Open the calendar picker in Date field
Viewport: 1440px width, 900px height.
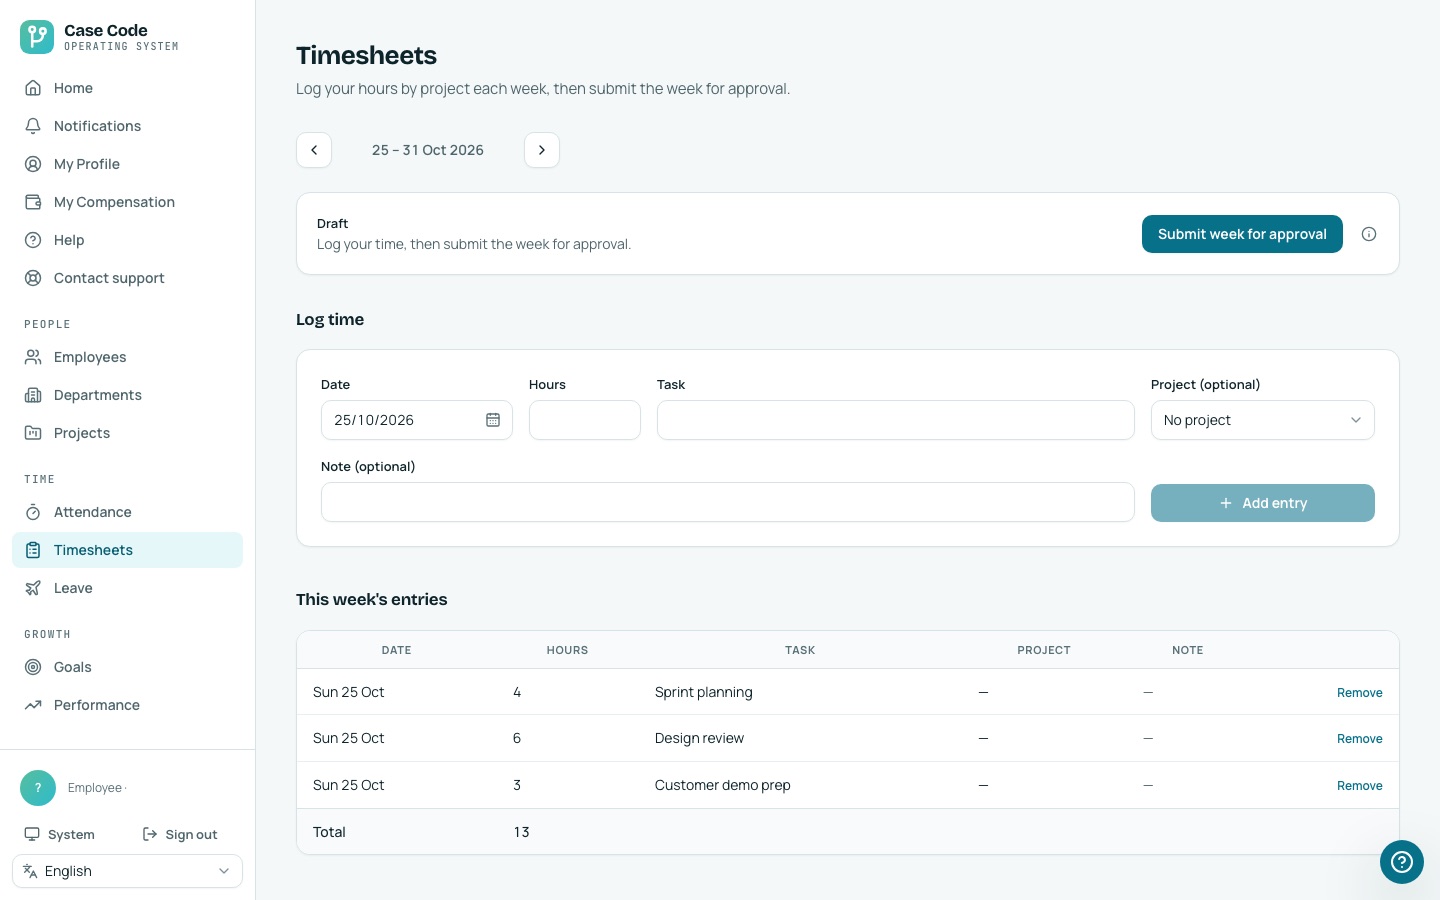point(493,420)
